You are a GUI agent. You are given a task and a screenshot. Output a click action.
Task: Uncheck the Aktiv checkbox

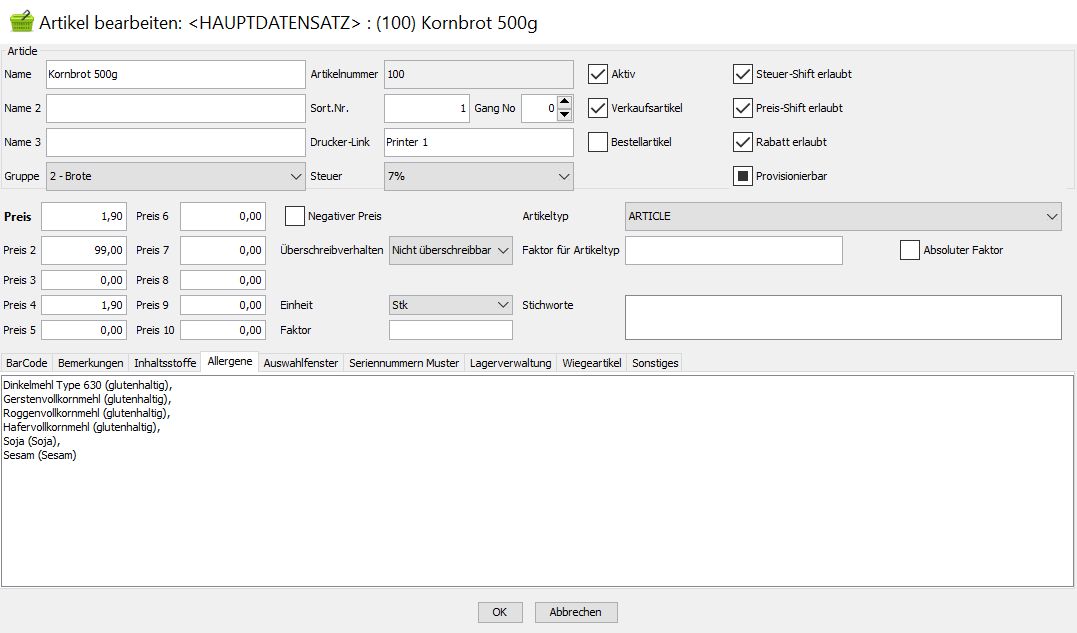[x=598, y=74]
